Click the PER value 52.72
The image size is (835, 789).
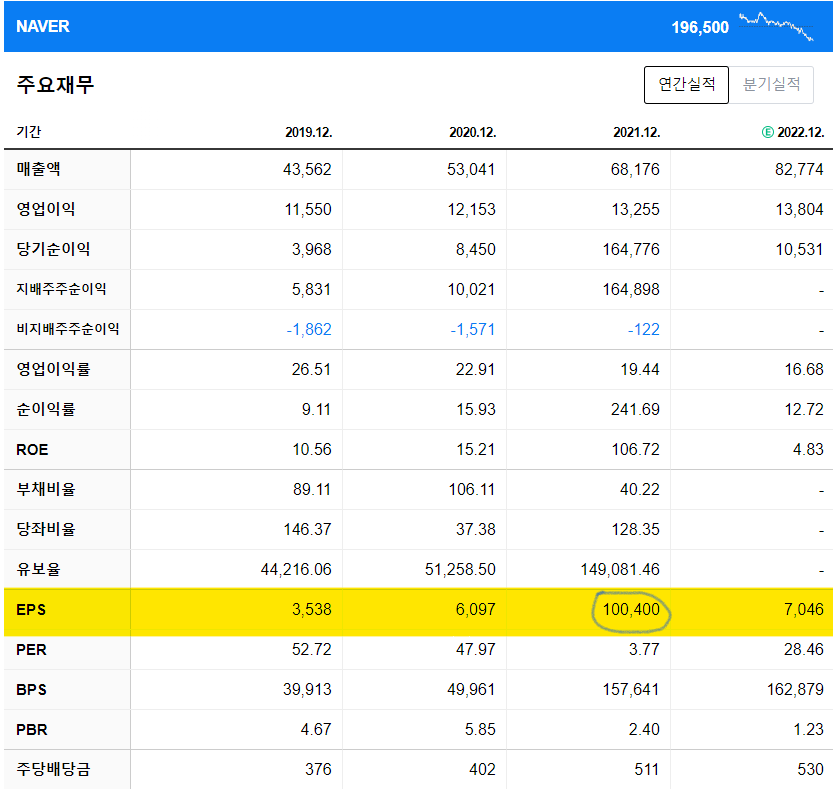click(x=312, y=650)
